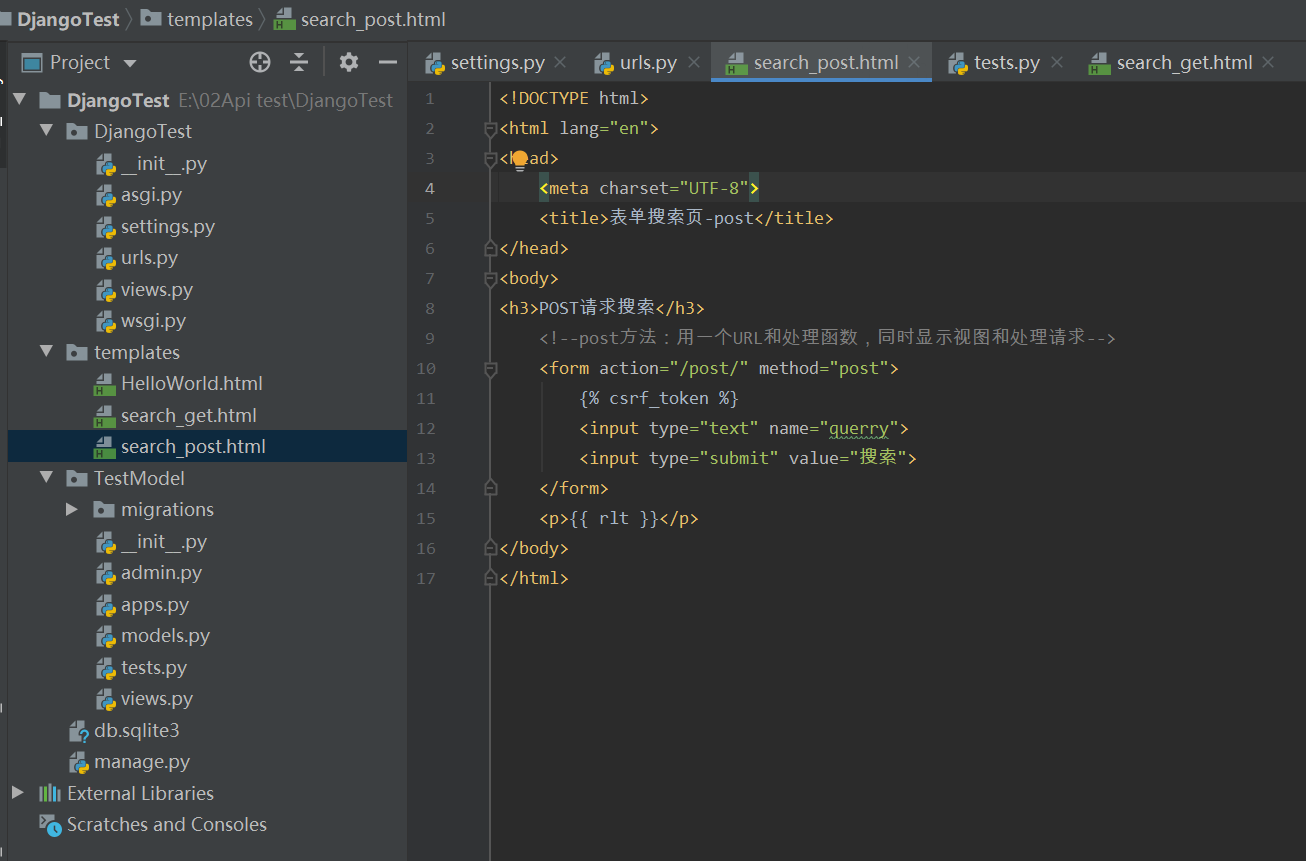This screenshot has width=1306, height=861.
Task: Select models.py in TestModel
Action: point(165,635)
